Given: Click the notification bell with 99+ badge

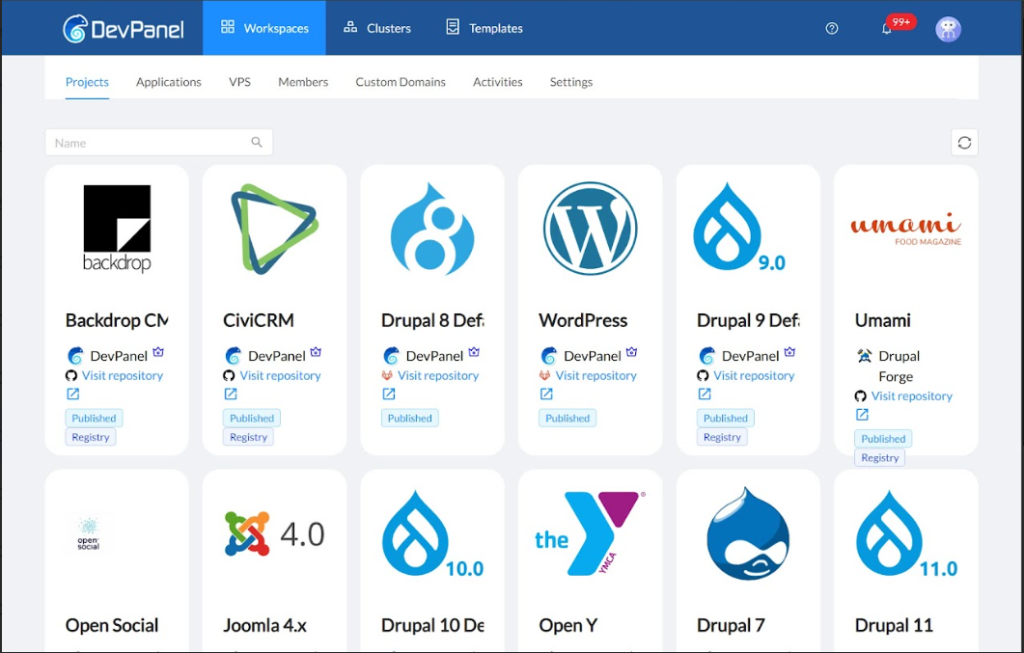Looking at the screenshot, I should (x=888, y=28).
